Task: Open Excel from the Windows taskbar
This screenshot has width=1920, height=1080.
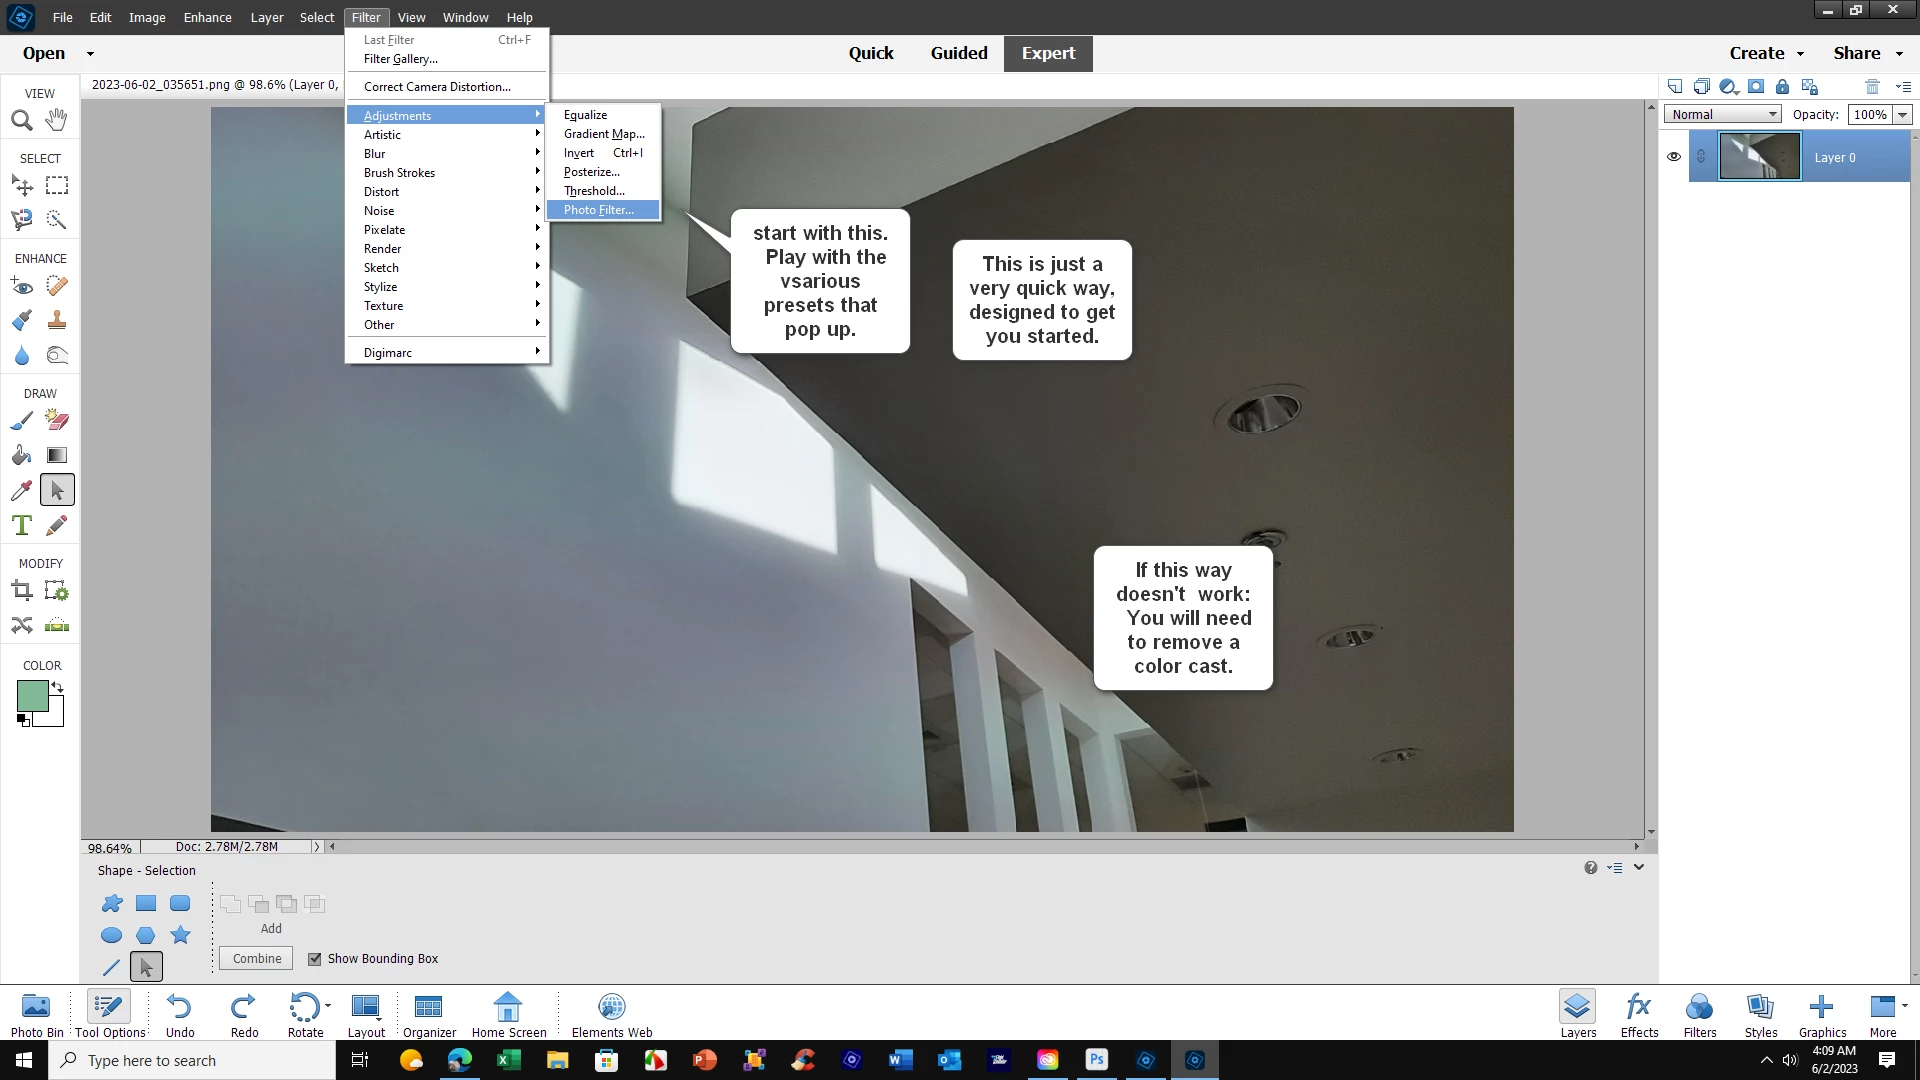Action: tap(508, 1060)
